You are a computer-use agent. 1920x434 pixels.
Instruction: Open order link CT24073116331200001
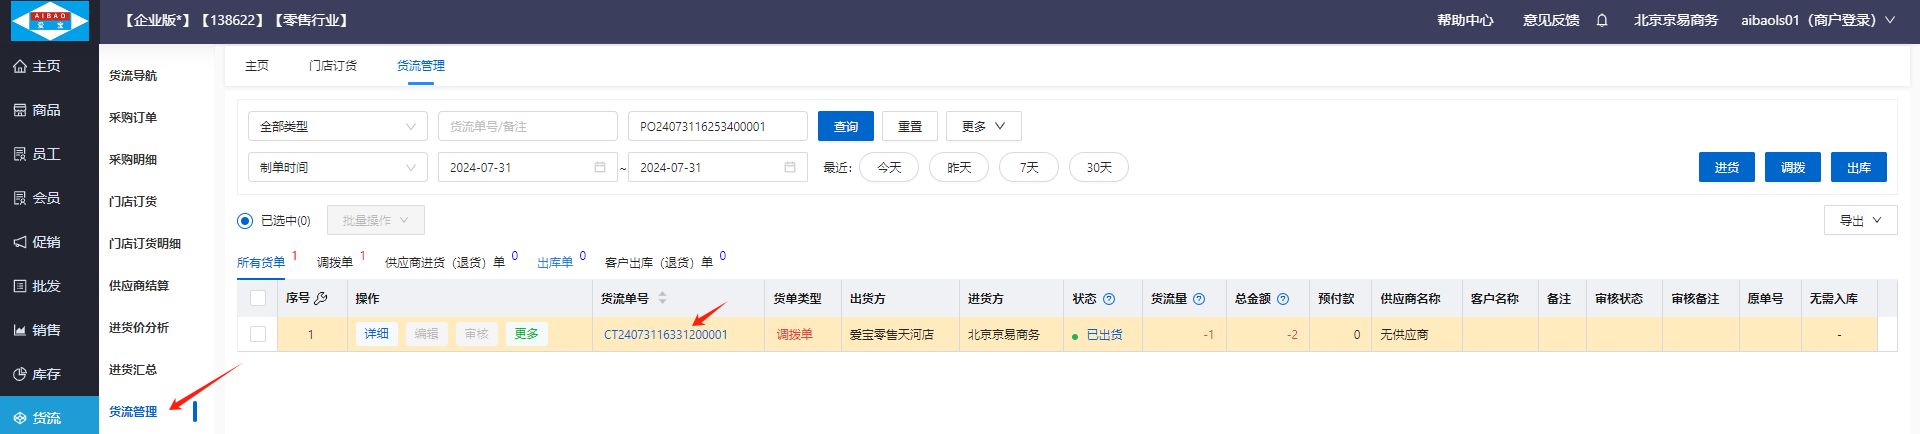pyautogui.click(x=665, y=334)
